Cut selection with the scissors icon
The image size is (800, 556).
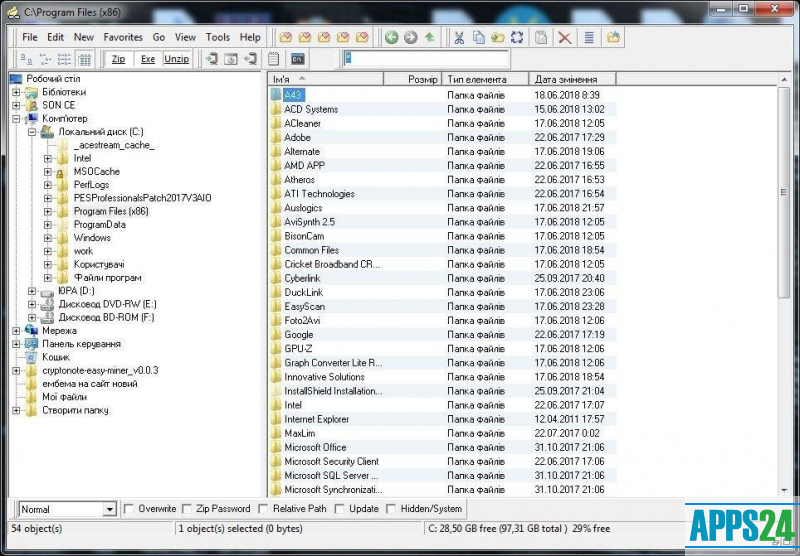click(x=459, y=37)
